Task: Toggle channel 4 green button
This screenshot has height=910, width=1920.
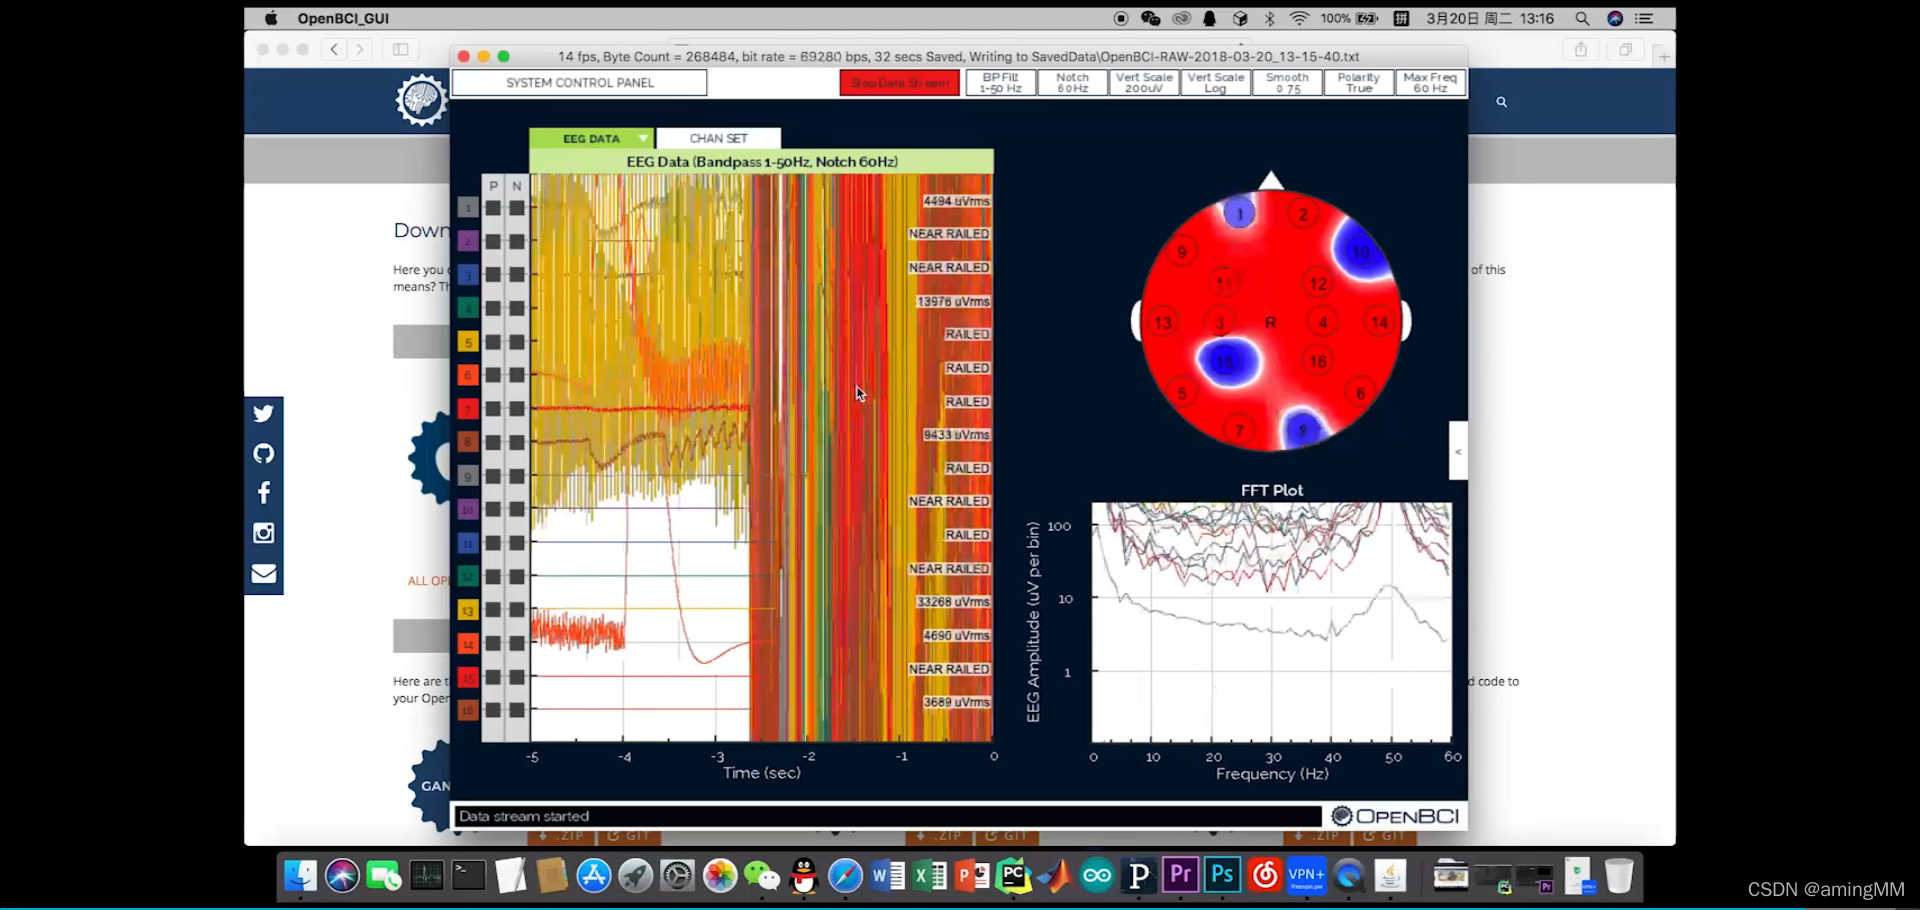Action: 468,308
